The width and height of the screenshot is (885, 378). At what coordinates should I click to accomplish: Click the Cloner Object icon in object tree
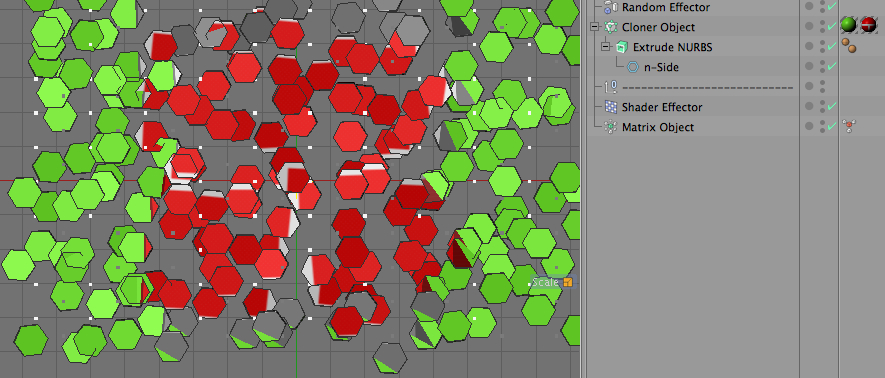point(610,27)
